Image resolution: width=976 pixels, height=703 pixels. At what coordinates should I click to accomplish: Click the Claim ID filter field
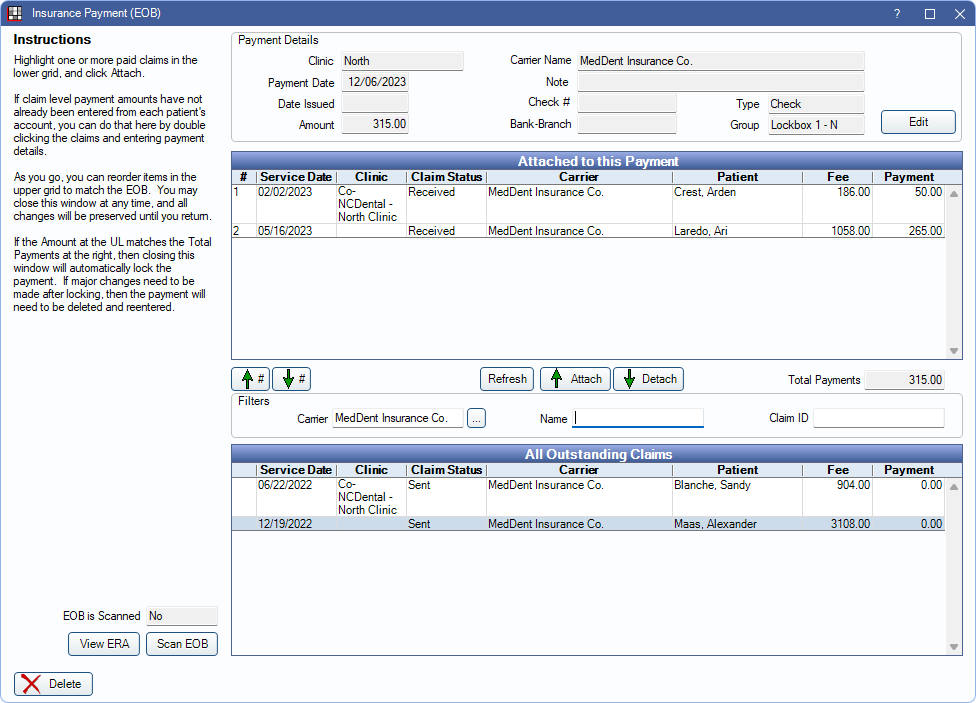[878, 419]
